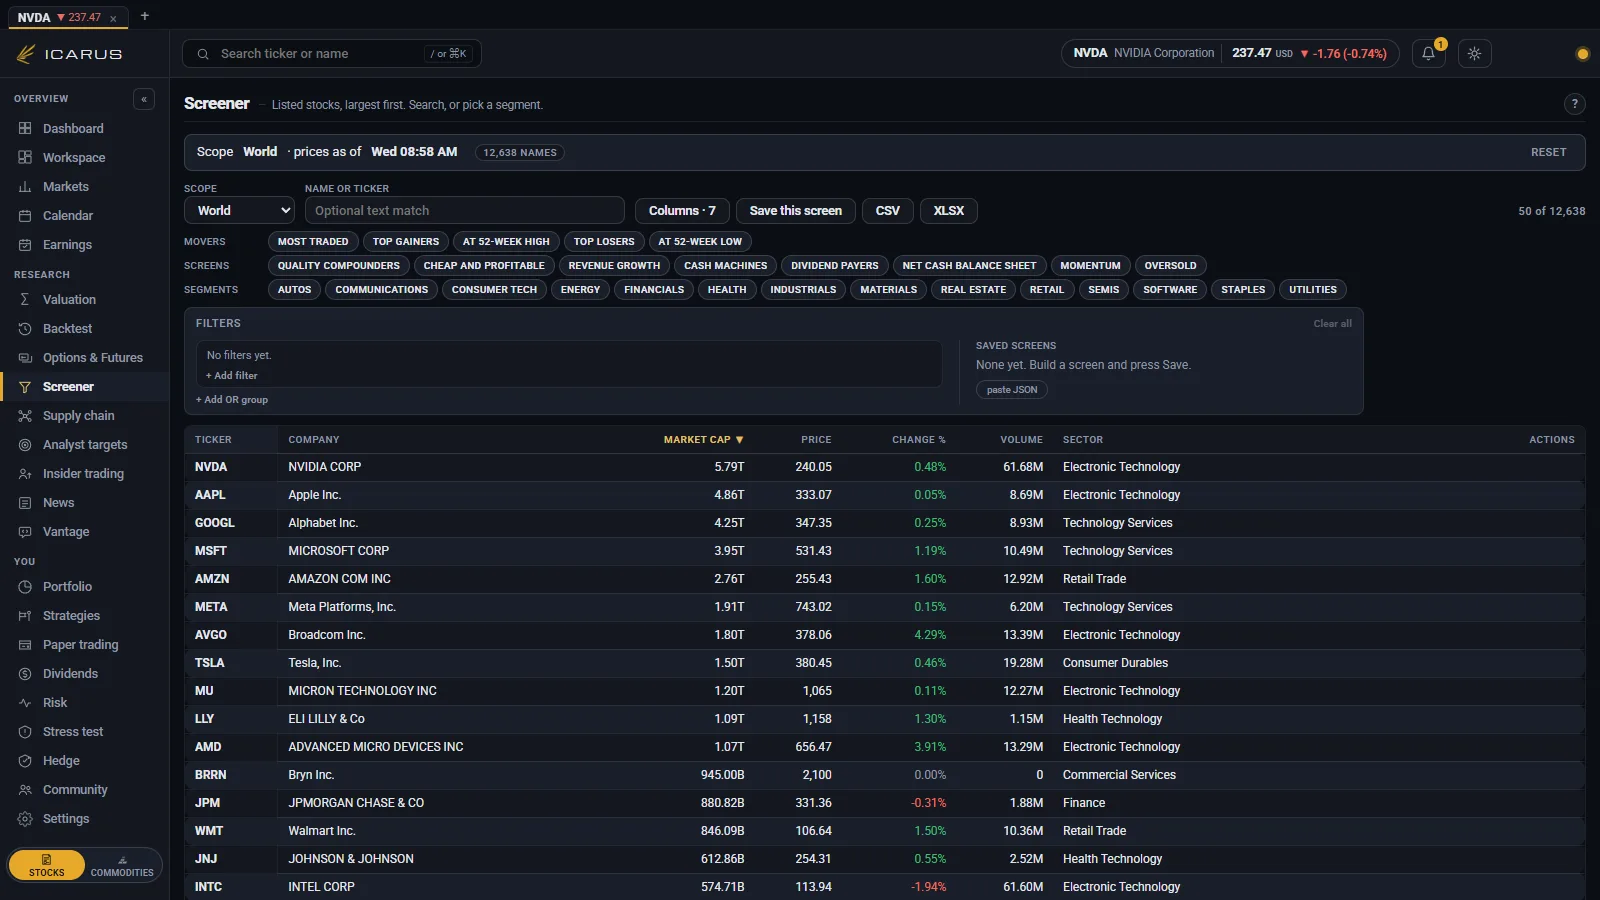Switch to the Stocks mode
The width and height of the screenshot is (1600, 900).
(46, 865)
